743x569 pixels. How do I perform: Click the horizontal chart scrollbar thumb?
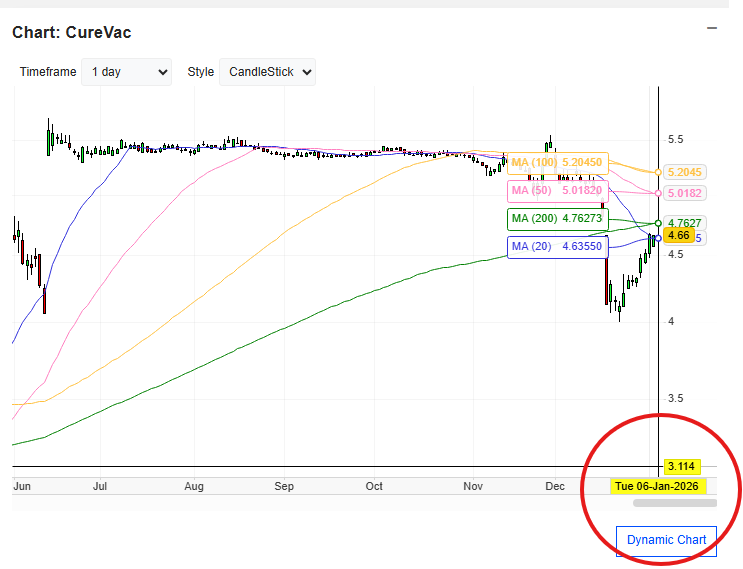[x=675, y=503]
